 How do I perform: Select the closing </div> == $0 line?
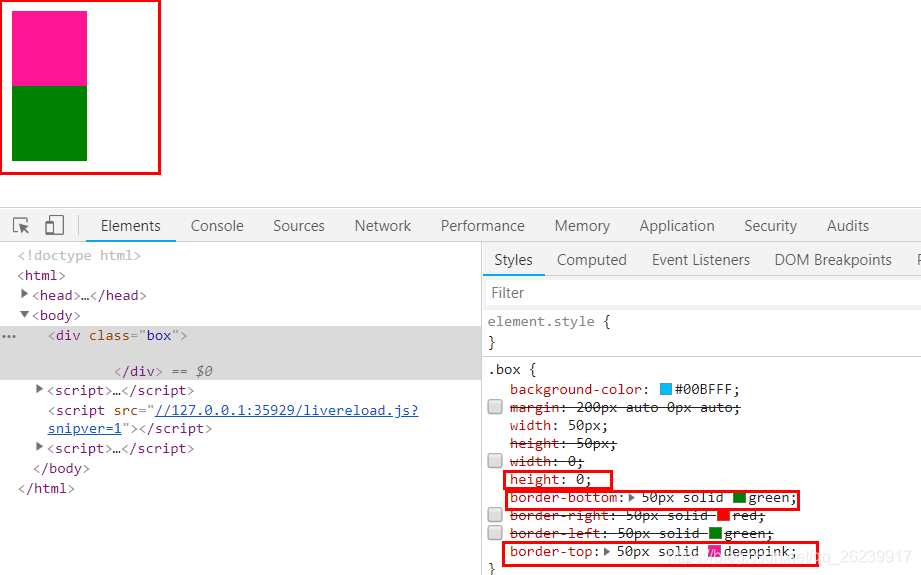(x=163, y=371)
